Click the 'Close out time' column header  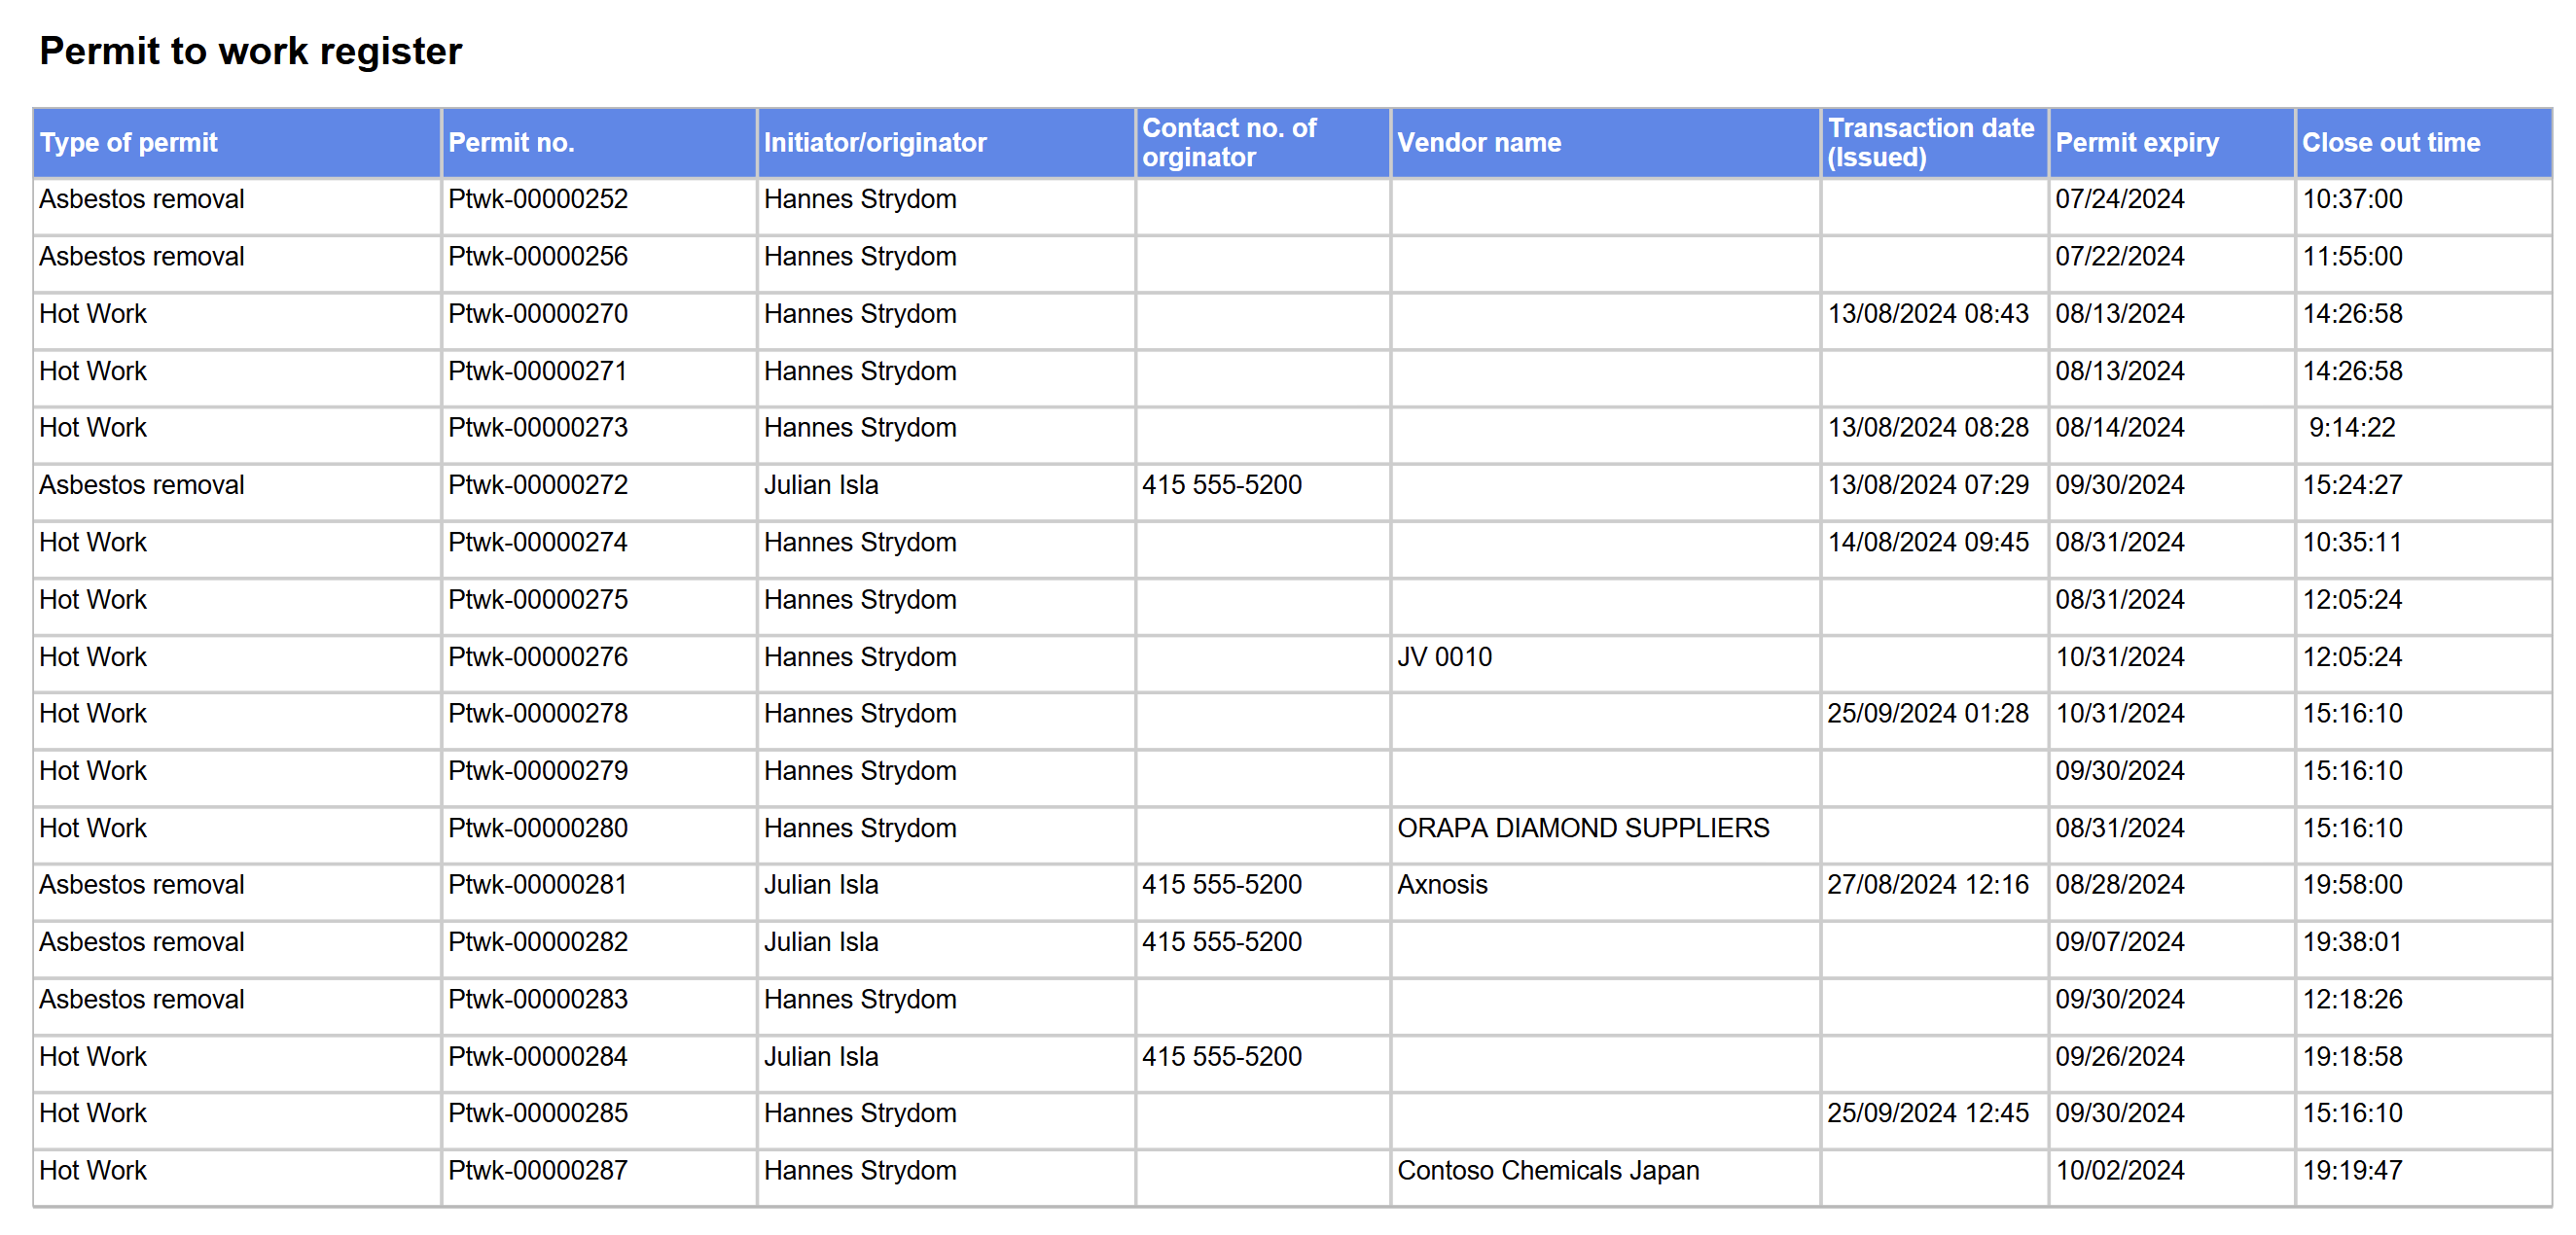[x=2390, y=143]
